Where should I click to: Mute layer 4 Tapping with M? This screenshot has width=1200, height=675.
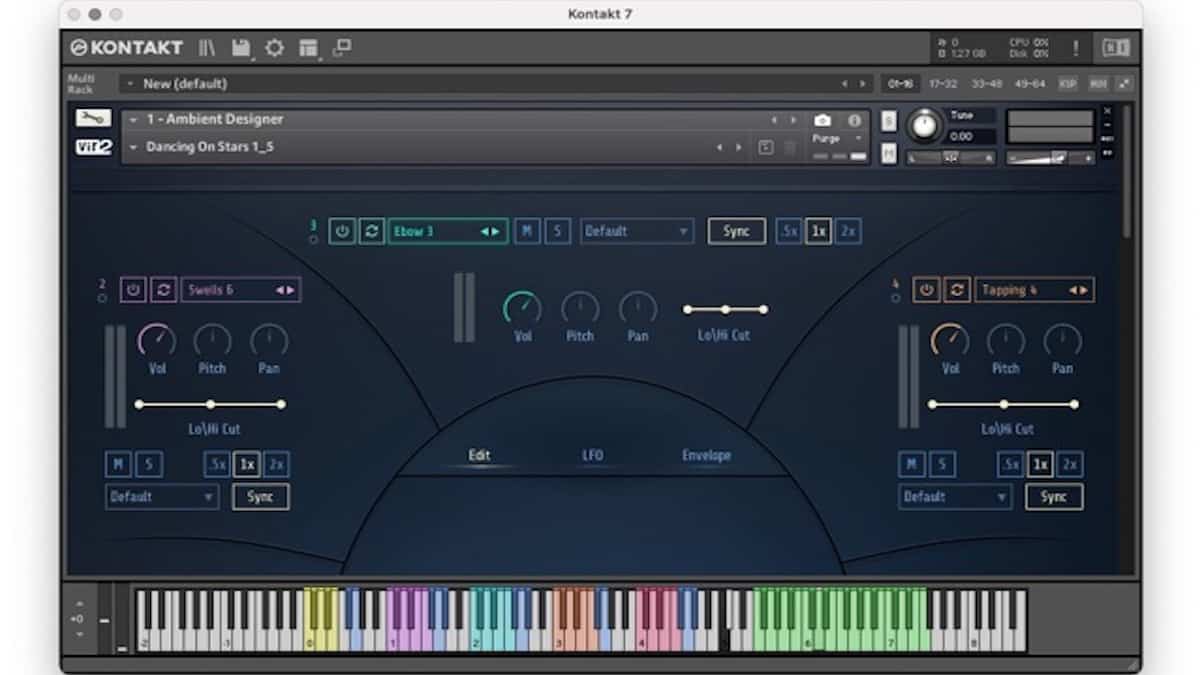[x=911, y=464]
